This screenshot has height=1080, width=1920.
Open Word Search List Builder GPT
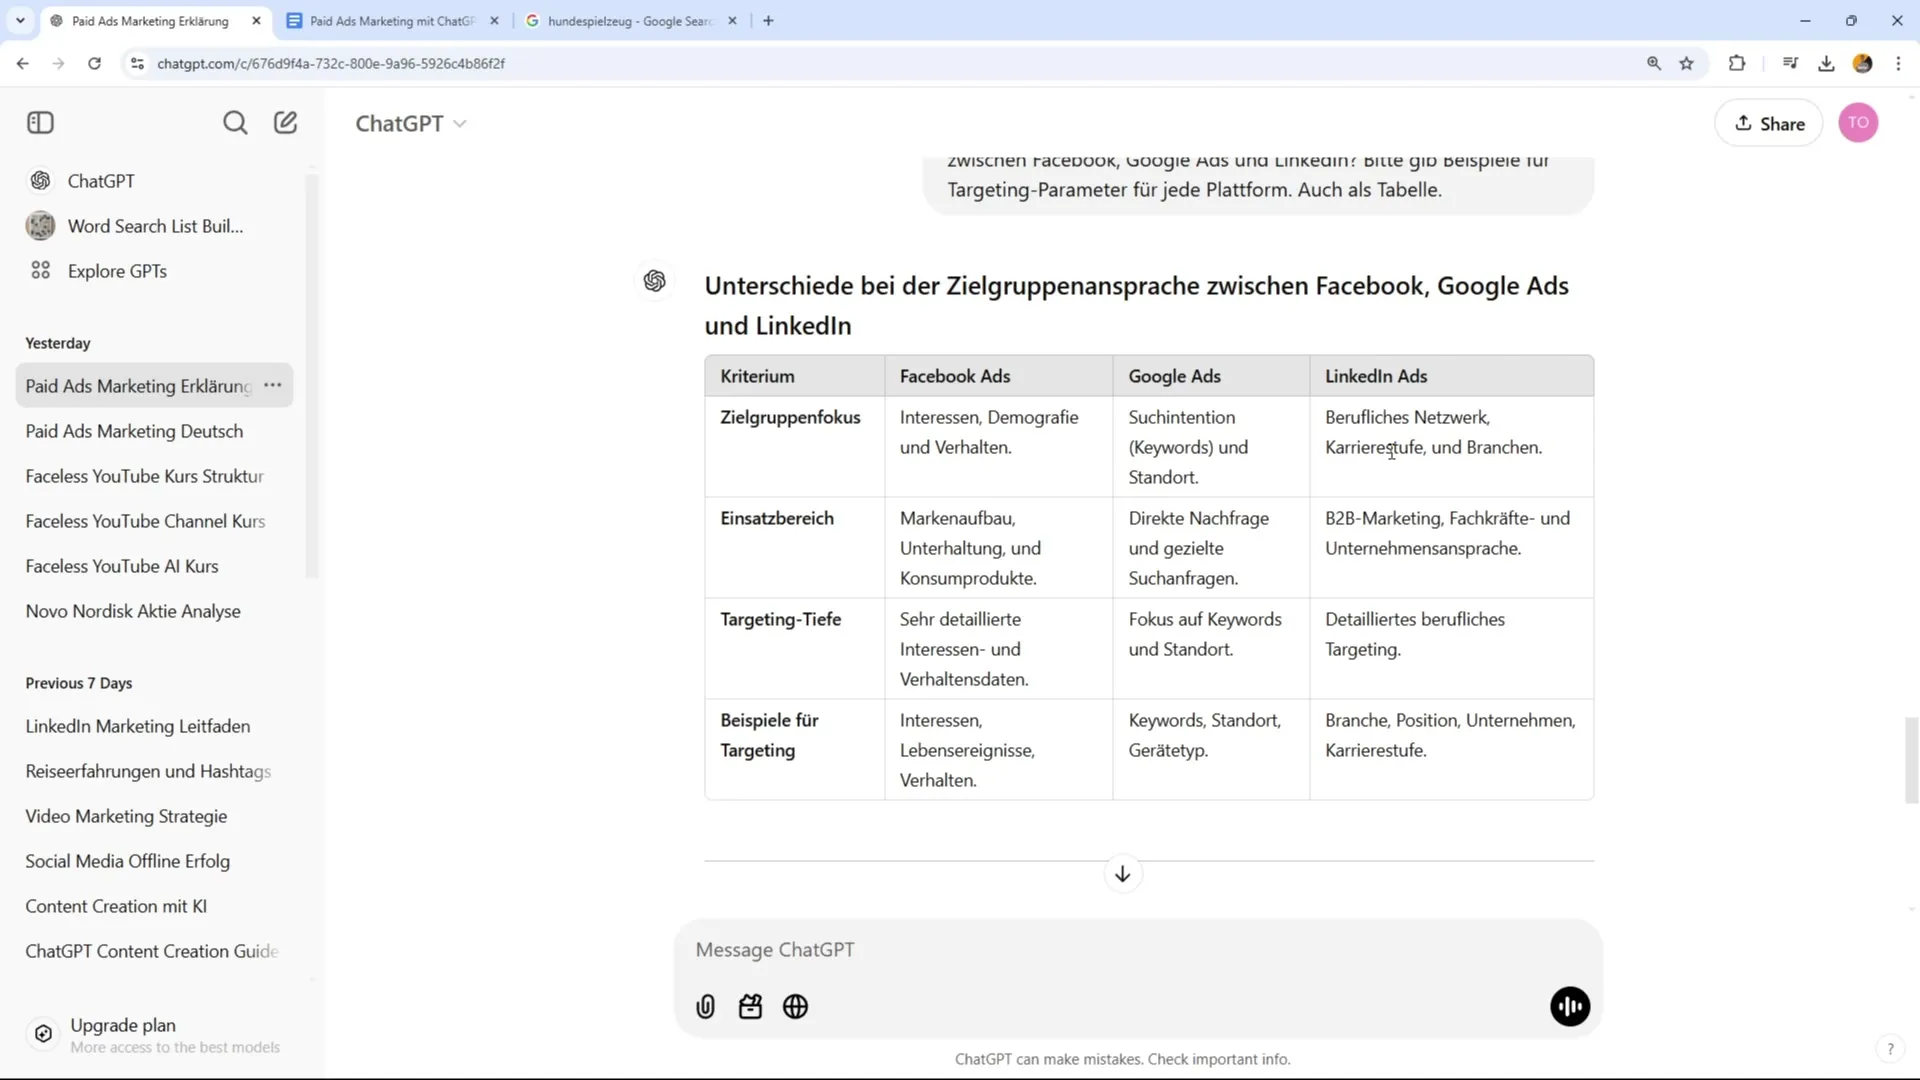click(x=155, y=226)
